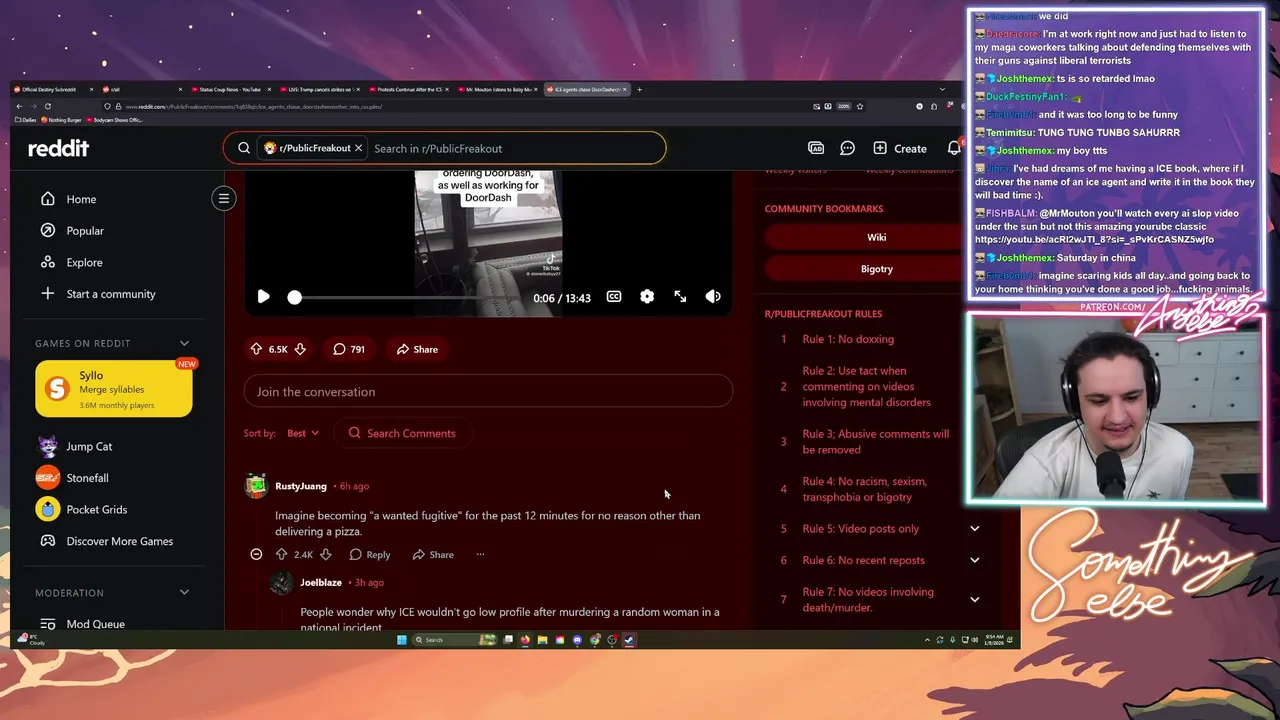Image resolution: width=1280 pixels, height=720 pixels.
Task: Mute the video volume
Action: point(713,297)
